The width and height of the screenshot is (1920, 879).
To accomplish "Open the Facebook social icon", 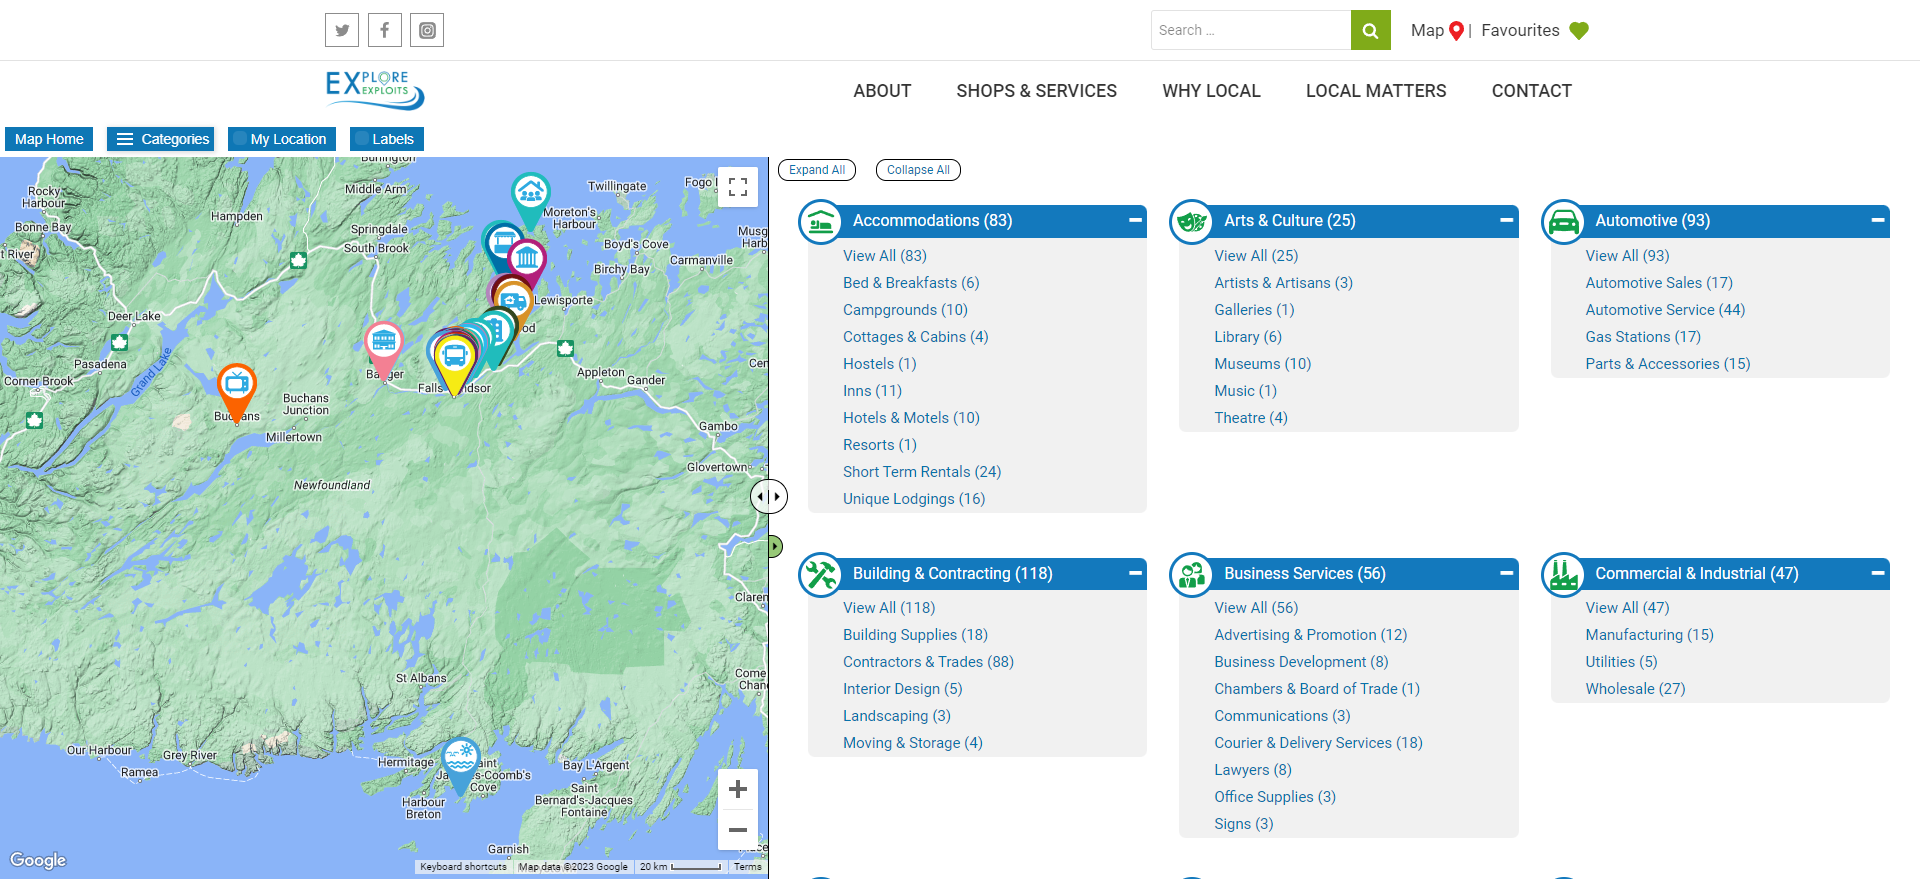I will pyautogui.click(x=385, y=30).
